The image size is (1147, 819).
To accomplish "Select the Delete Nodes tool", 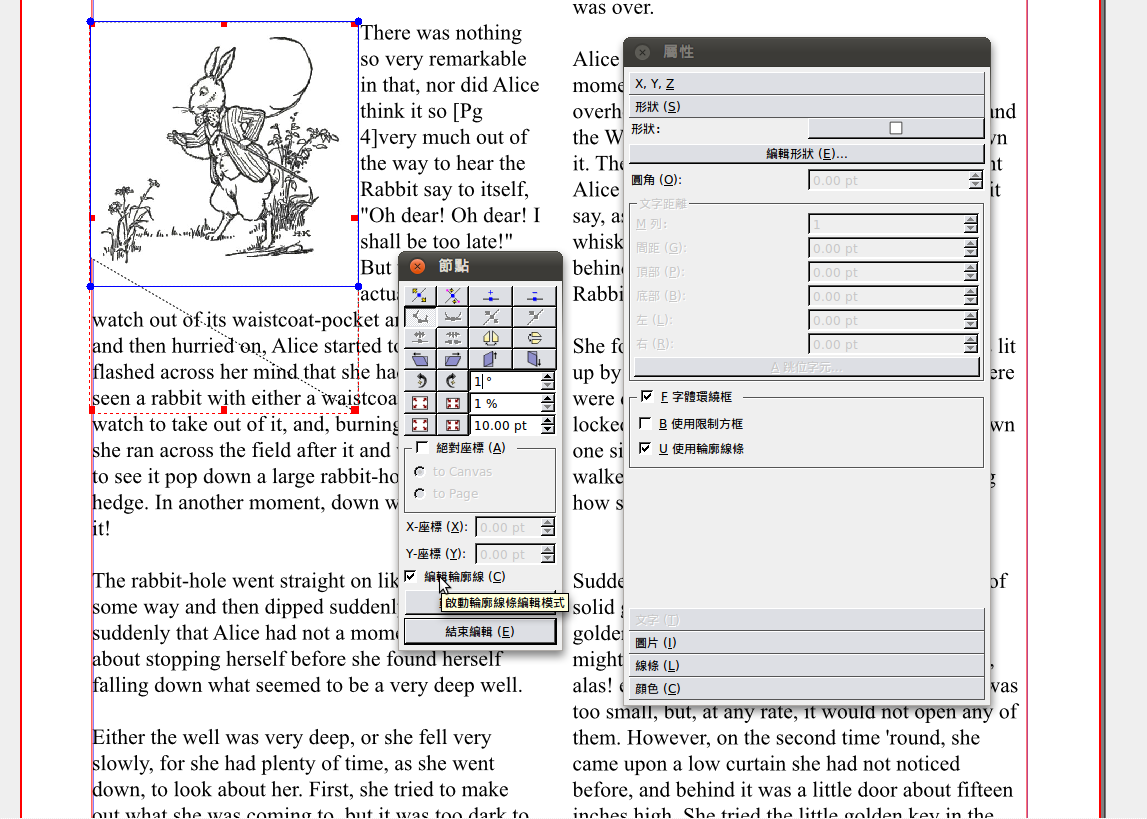I will [535, 295].
